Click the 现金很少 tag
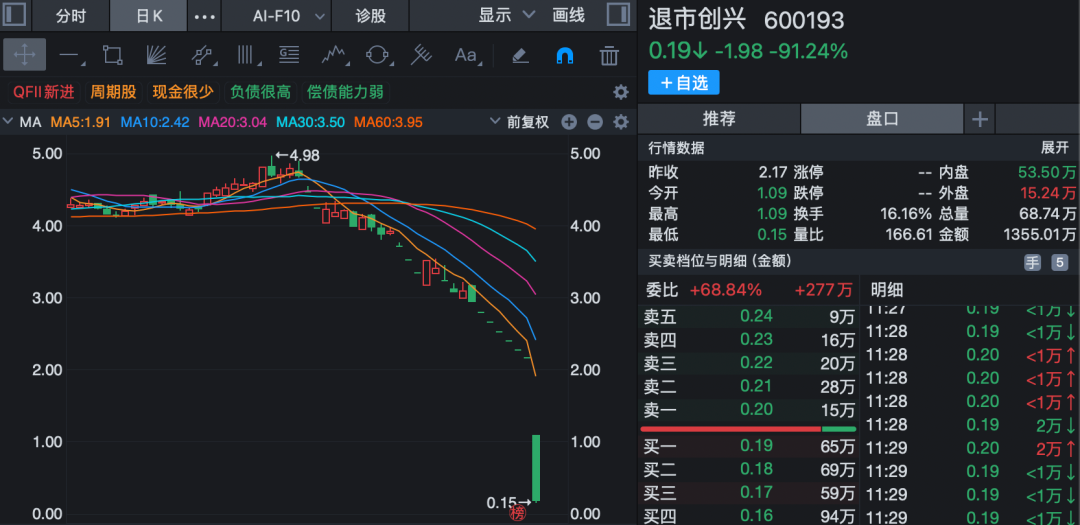The width and height of the screenshot is (1080, 525). pyautogui.click(x=183, y=92)
